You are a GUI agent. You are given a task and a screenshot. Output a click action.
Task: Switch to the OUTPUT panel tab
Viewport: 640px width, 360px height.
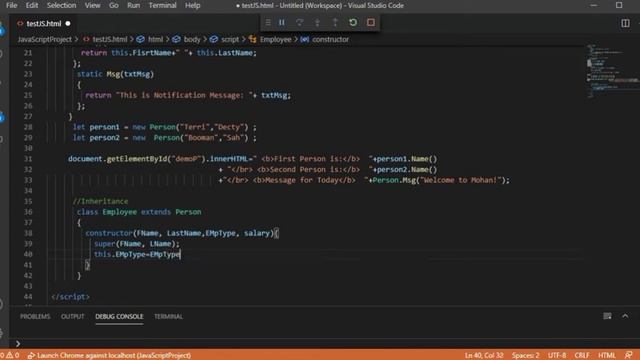(x=73, y=316)
